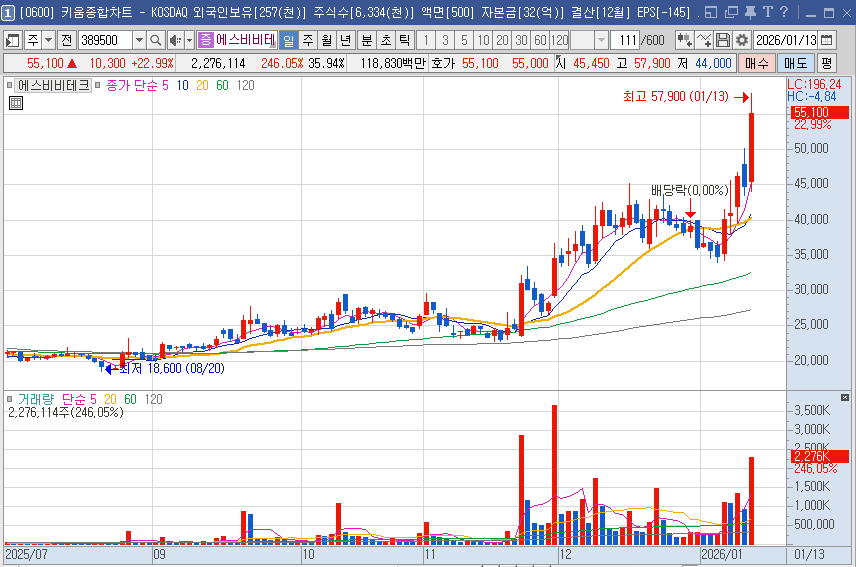Click the purple 종 icon
The width and height of the screenshot is (856, 567).
[x=205, y=39]
